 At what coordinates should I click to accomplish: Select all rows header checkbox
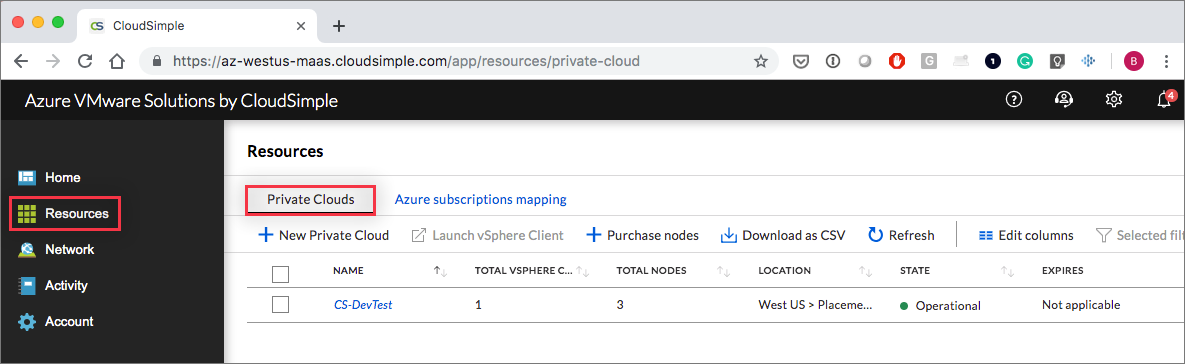coord(280,273)
